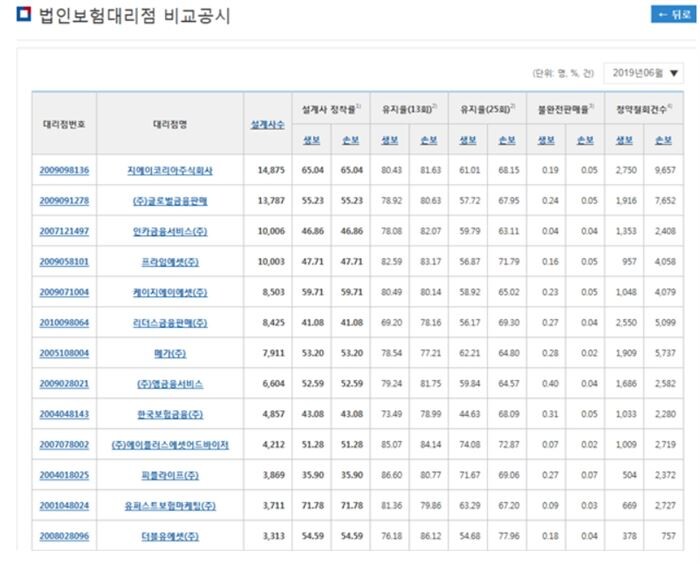
Task: Open the 메가(주) agency link
Action: click(x=170, y=354)
